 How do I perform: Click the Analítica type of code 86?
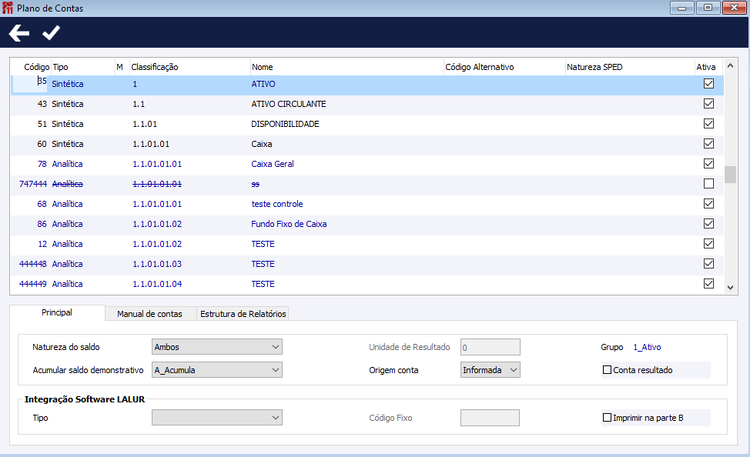point(67,224)
